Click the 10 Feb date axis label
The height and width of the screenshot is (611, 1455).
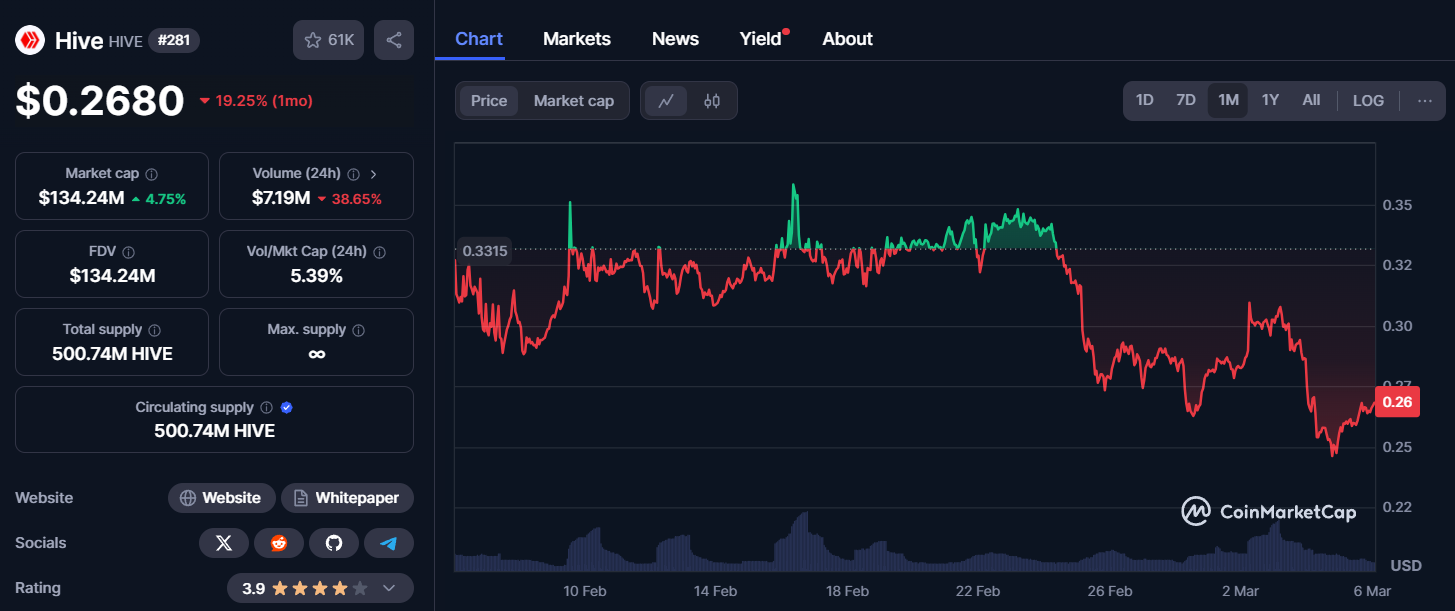point(585,591)
